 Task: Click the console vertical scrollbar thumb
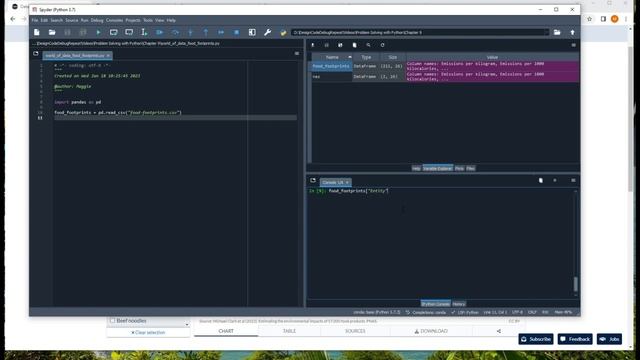(576, 284)
